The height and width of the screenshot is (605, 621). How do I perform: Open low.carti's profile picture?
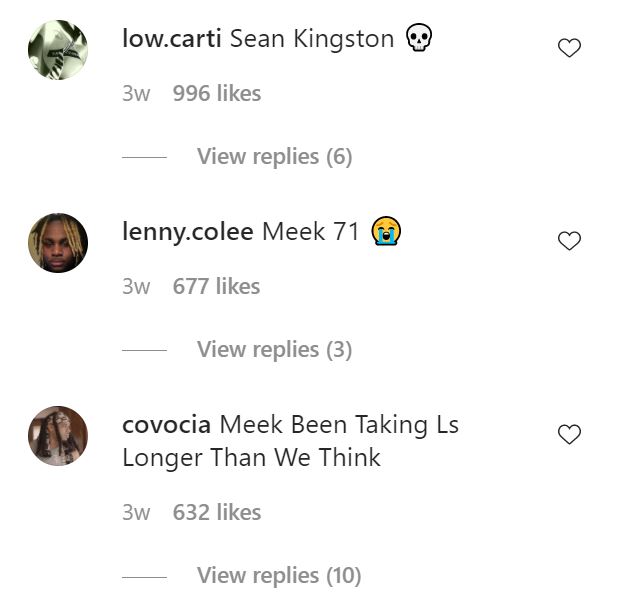coord(58,50)
